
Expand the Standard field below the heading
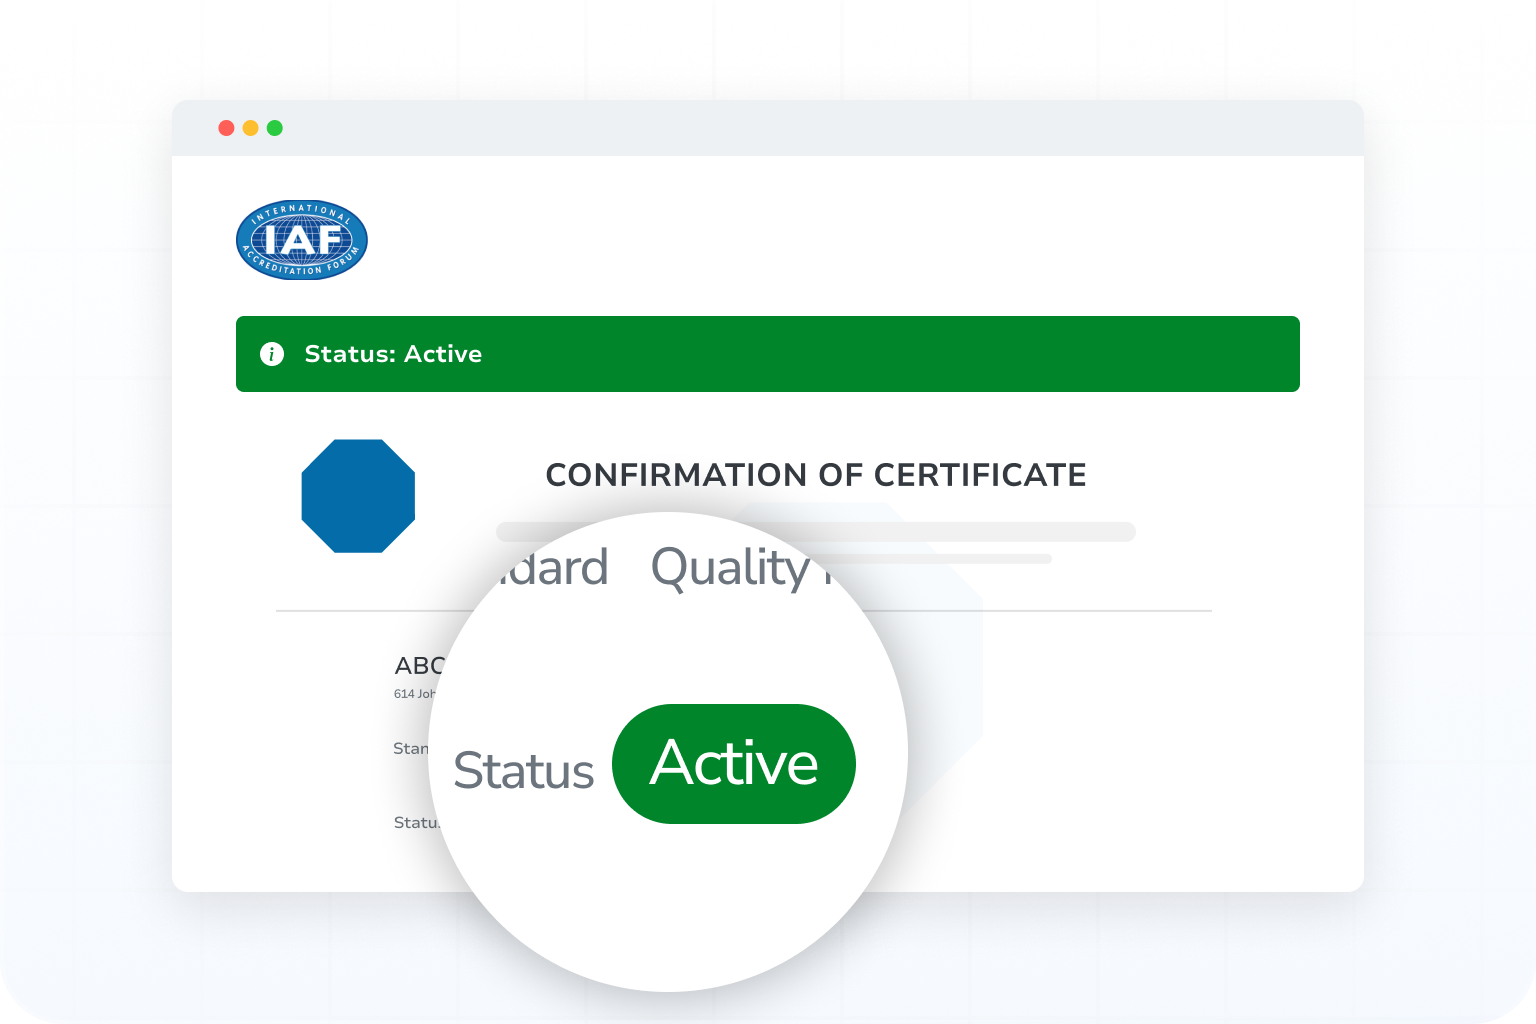click(x=413, y=747)
